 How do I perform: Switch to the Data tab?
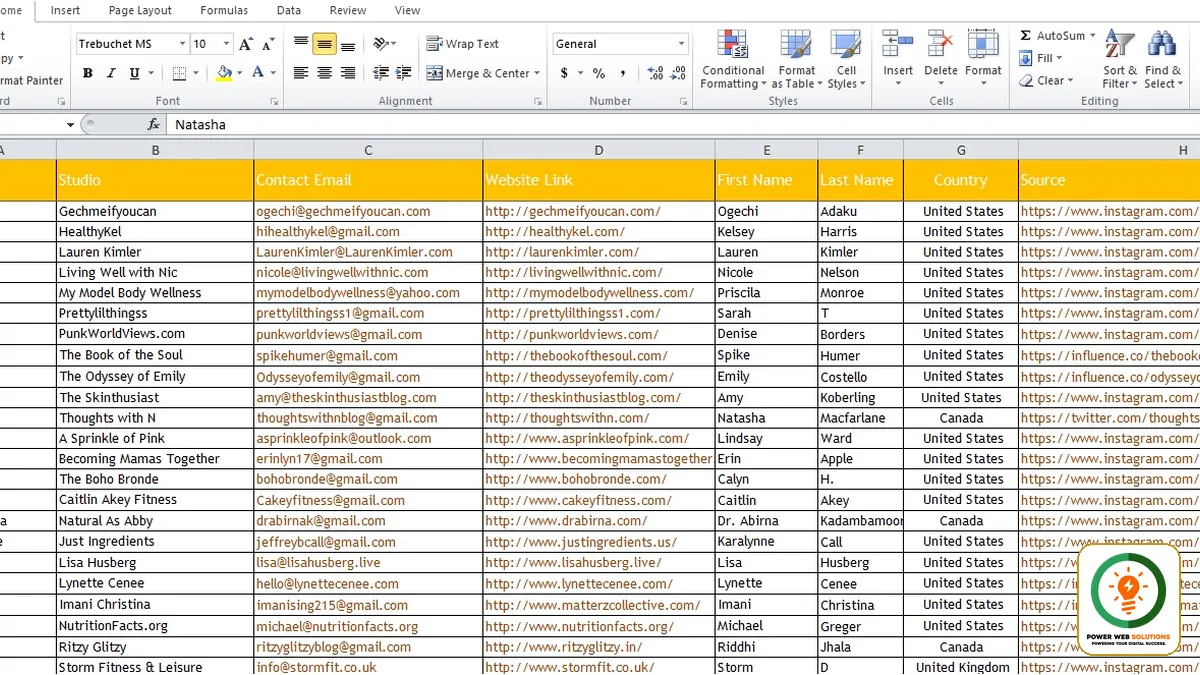tap(289, 11)
